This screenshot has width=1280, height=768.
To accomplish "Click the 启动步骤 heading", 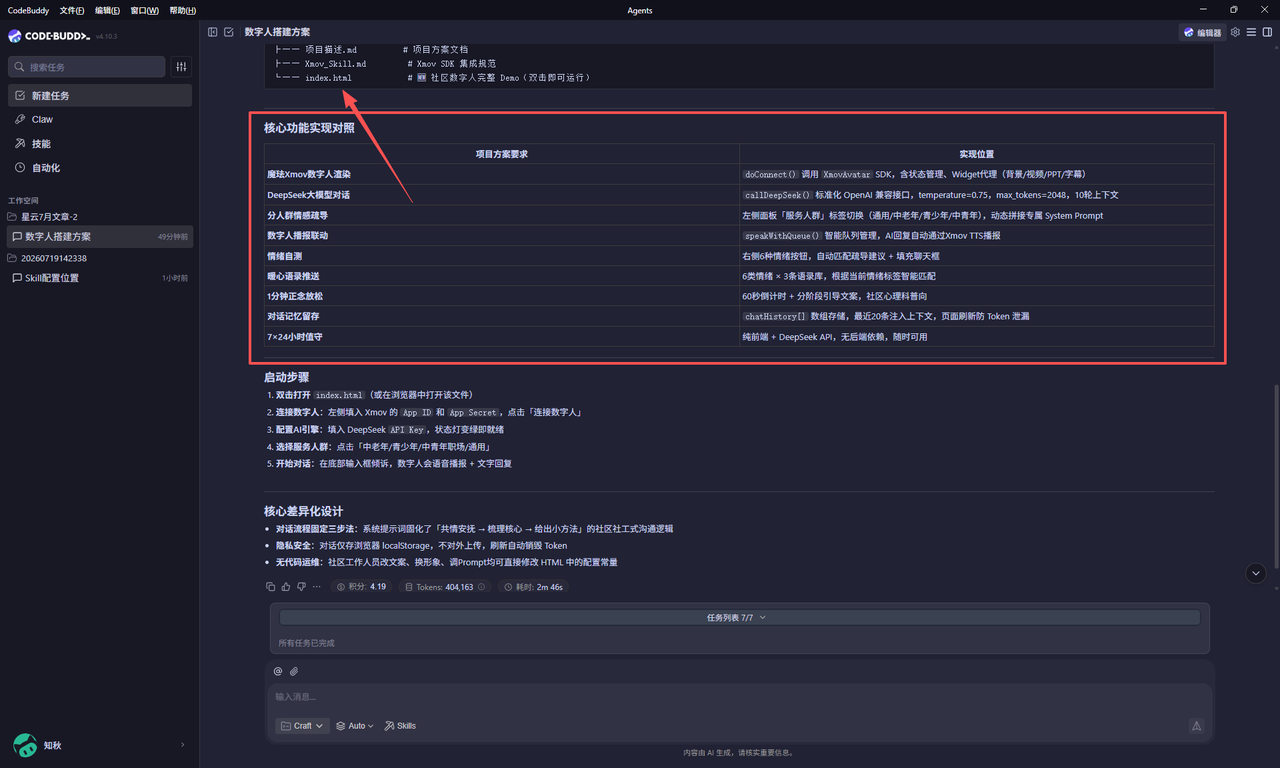I will (x=287, y=377).
